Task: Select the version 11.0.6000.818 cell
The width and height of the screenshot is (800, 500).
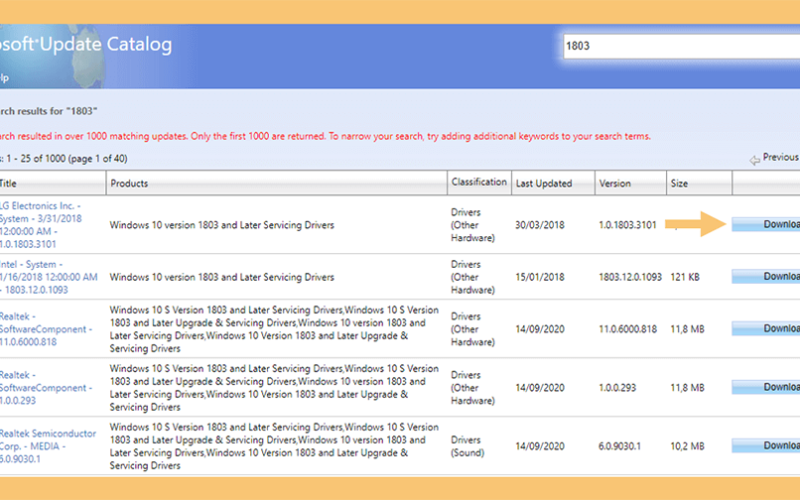Action: pyautogui.click(x=628, y=329)
